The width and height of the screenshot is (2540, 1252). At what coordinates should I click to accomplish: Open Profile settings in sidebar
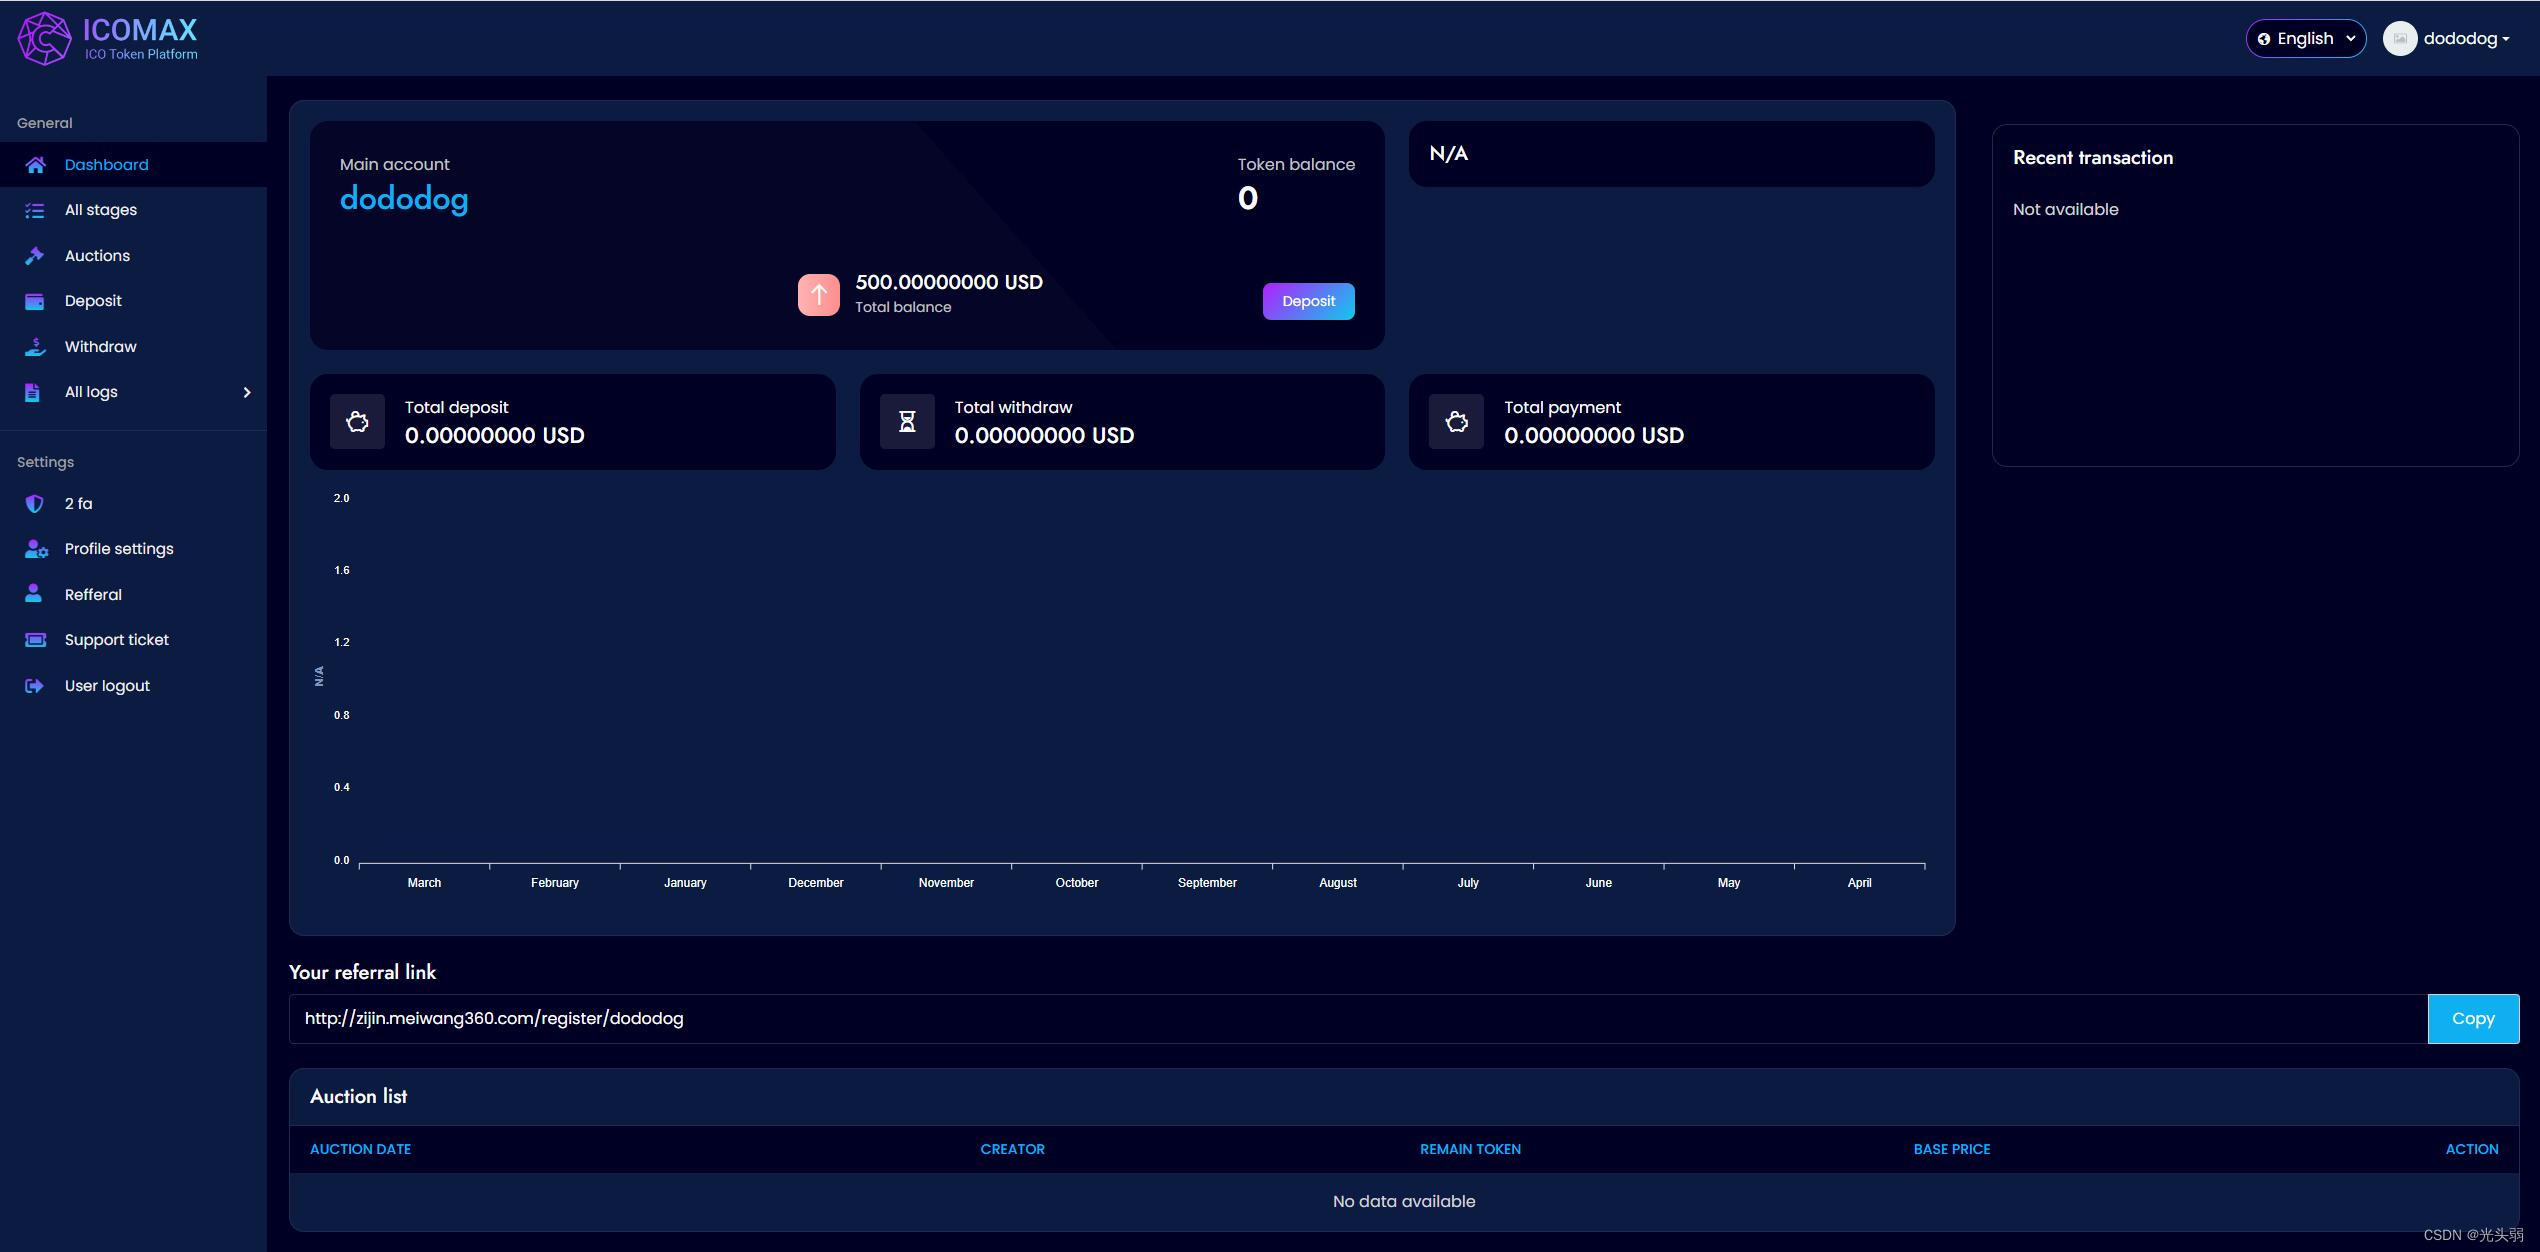[134, 549]
